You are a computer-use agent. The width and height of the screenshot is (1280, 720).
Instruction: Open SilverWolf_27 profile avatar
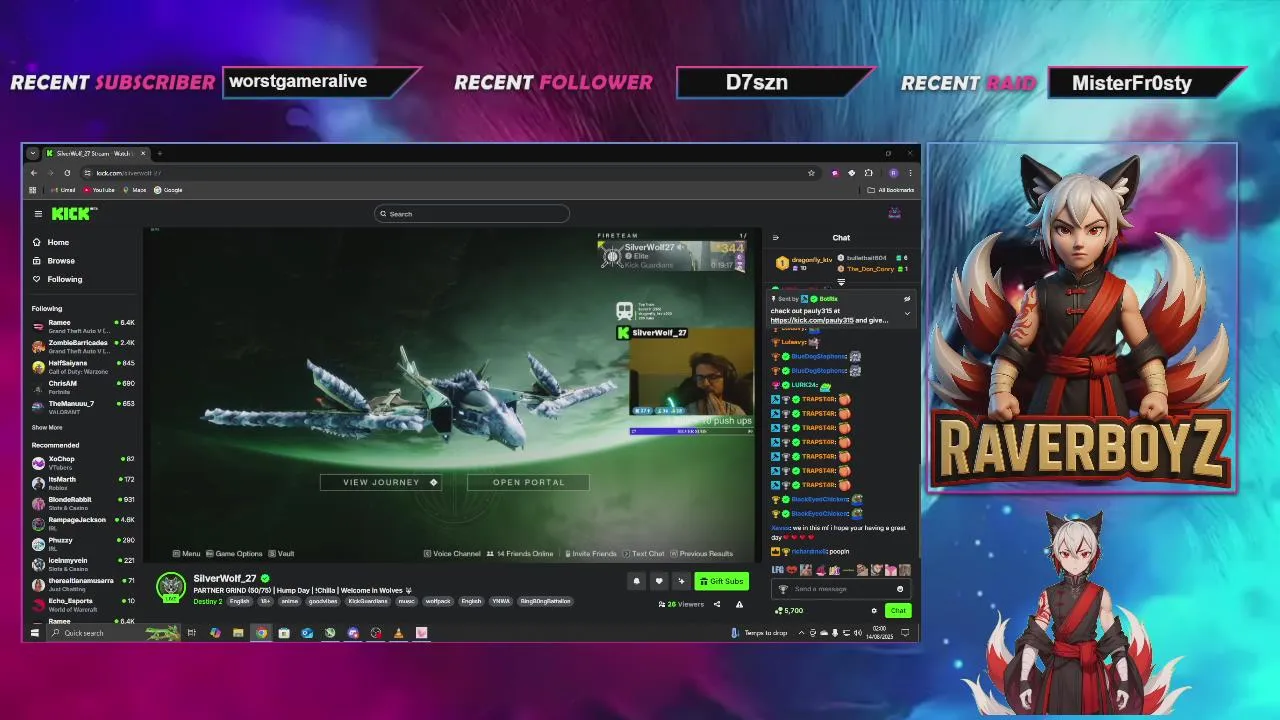click(171, 587)
